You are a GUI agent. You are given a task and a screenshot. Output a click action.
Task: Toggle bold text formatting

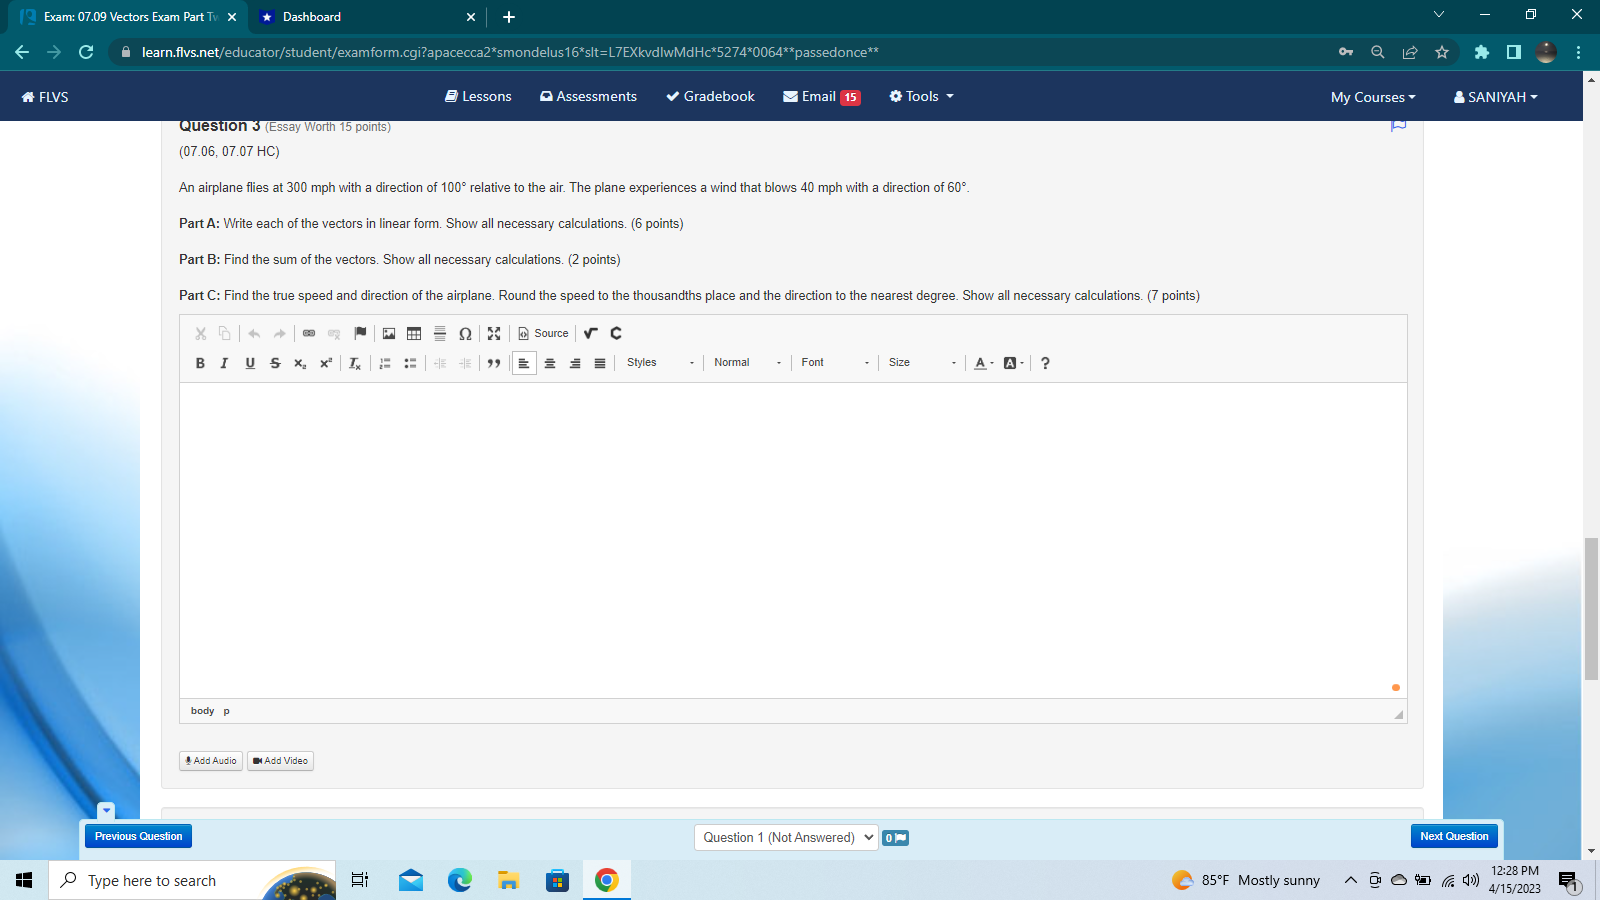(x=200, y=363)
